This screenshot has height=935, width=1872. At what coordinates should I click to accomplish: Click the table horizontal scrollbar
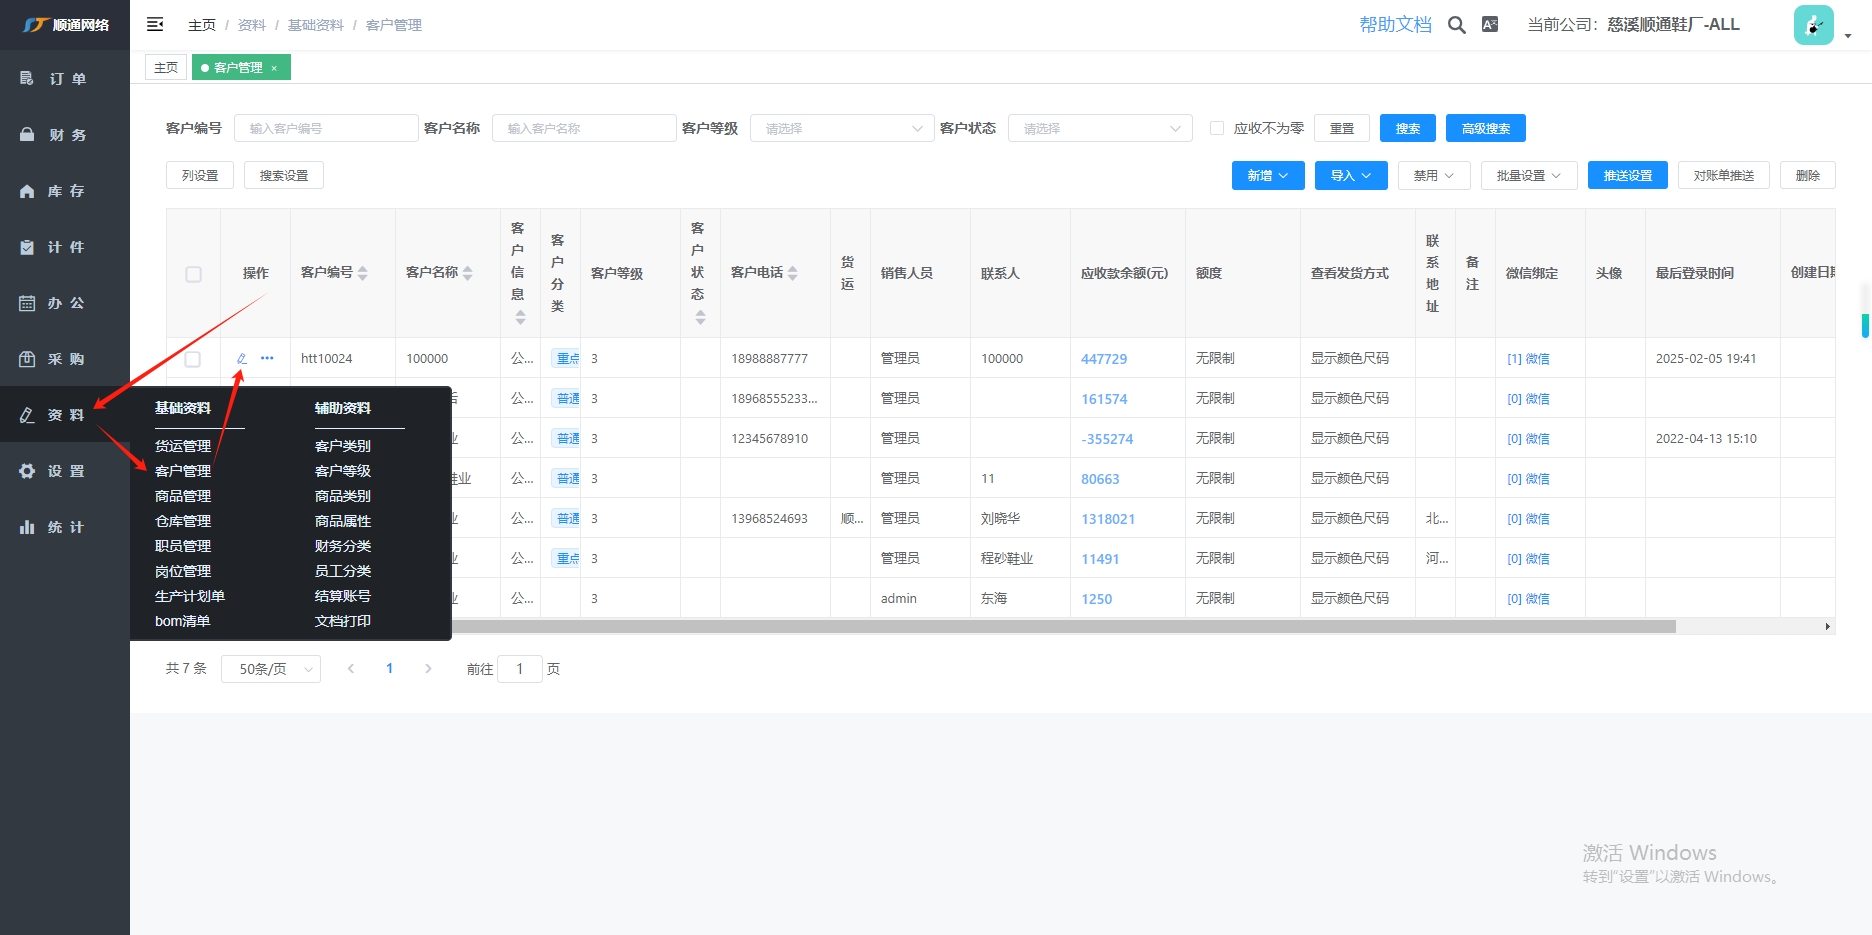1065,626
